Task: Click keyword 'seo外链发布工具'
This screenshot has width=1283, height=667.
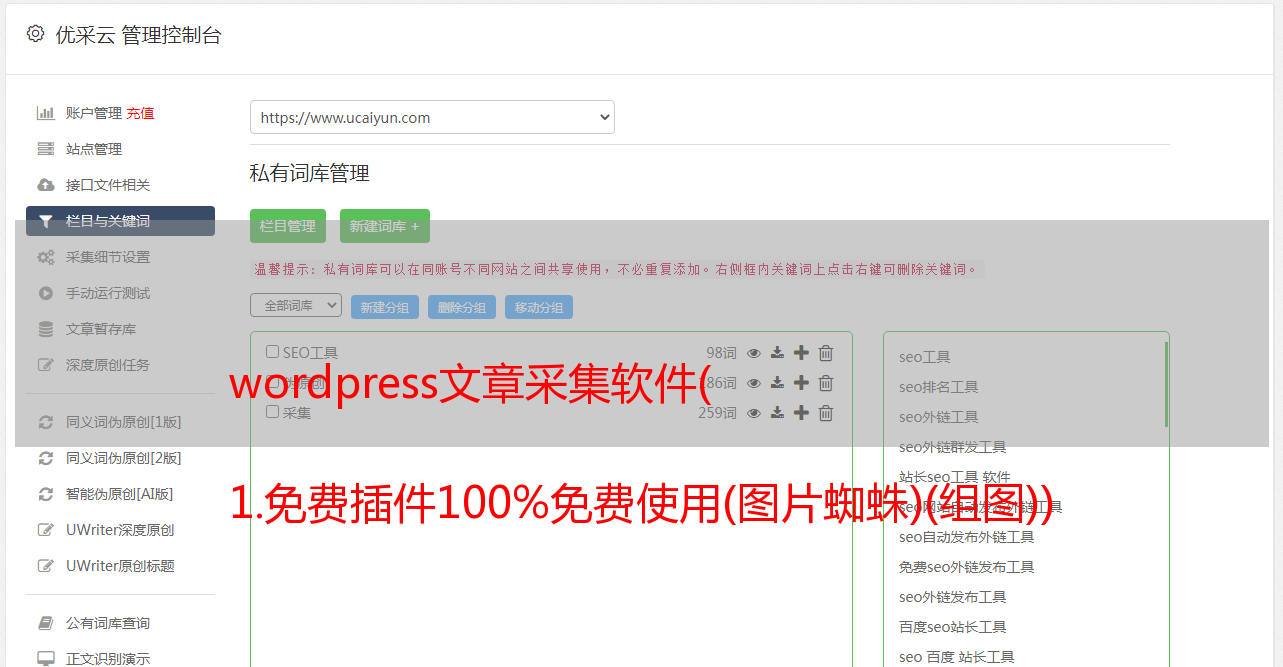Action: [952, 597]
